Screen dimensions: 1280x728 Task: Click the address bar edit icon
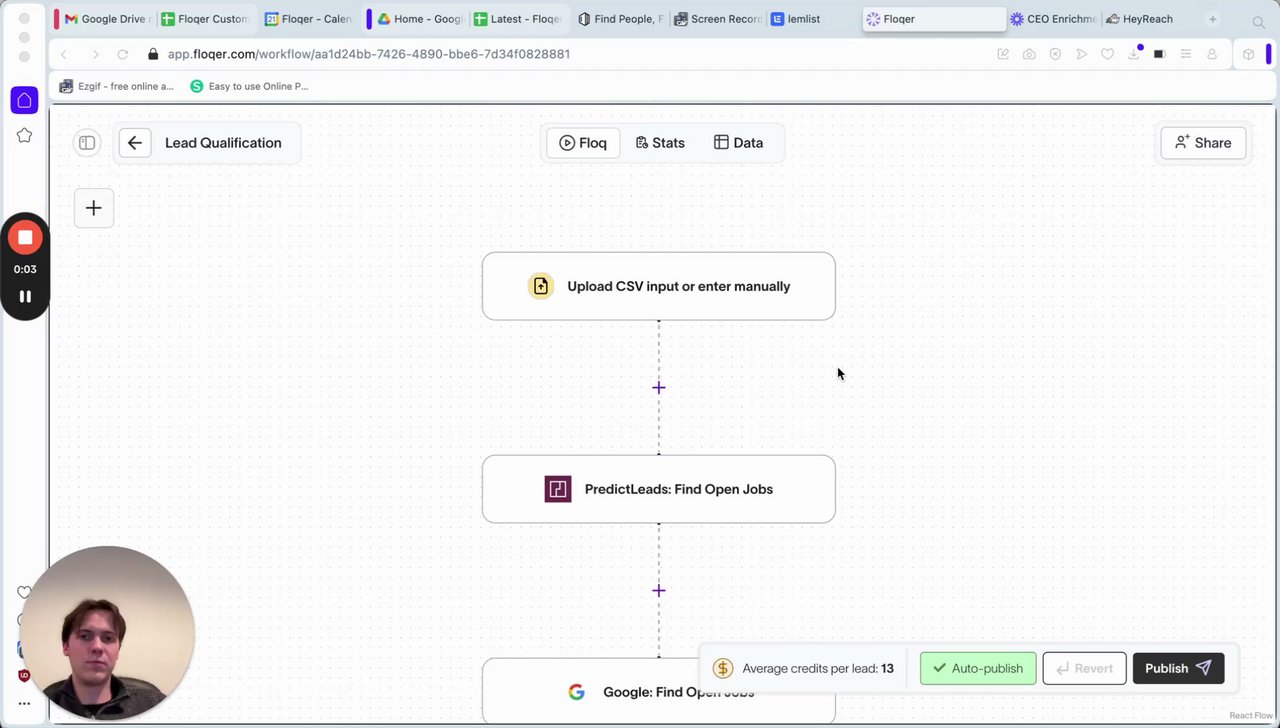(x=1003, y=54)
